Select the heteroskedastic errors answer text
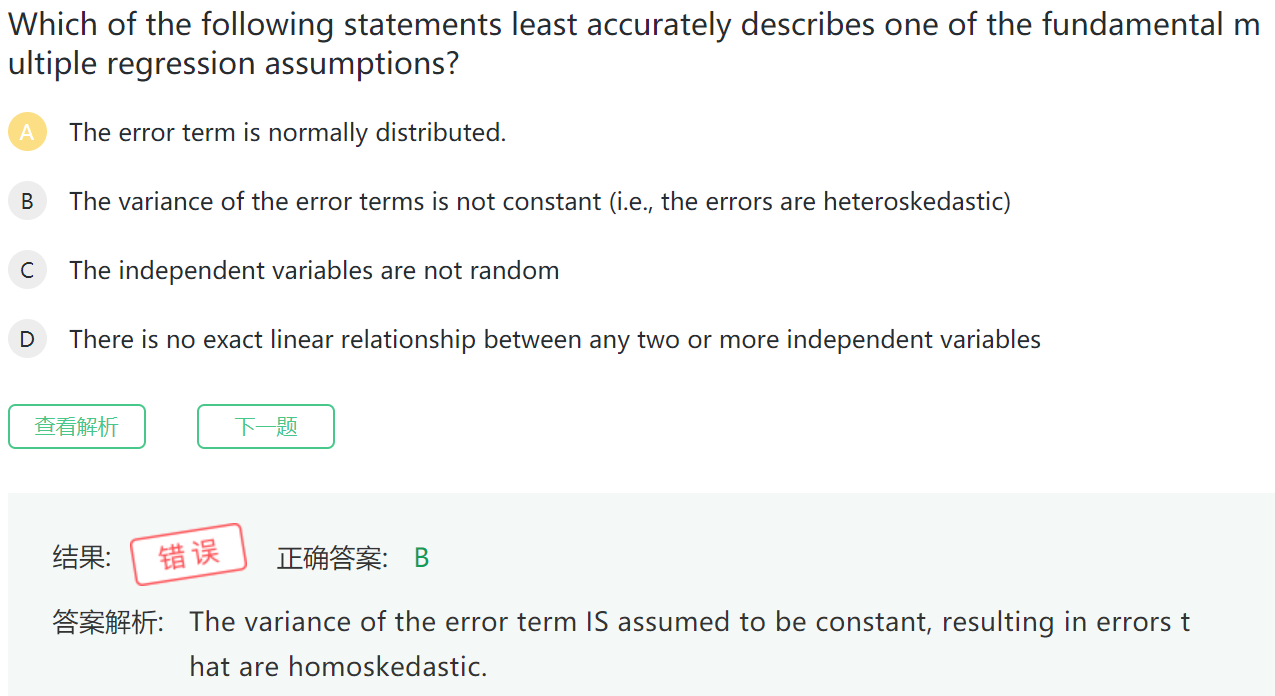This screenshot has width=1275, height=696. pyautogui.click(x=540, y=201)
